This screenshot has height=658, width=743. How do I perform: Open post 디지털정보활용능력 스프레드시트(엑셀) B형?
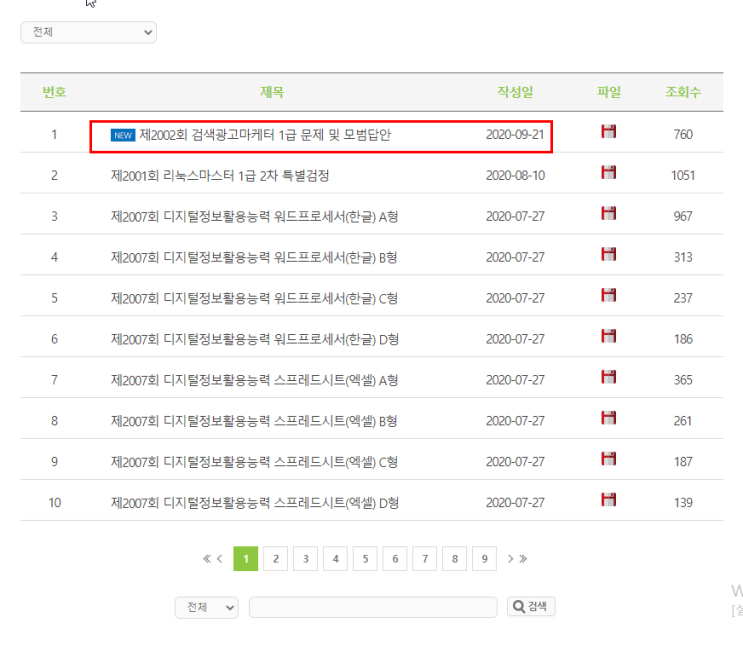tap(254, 421)
